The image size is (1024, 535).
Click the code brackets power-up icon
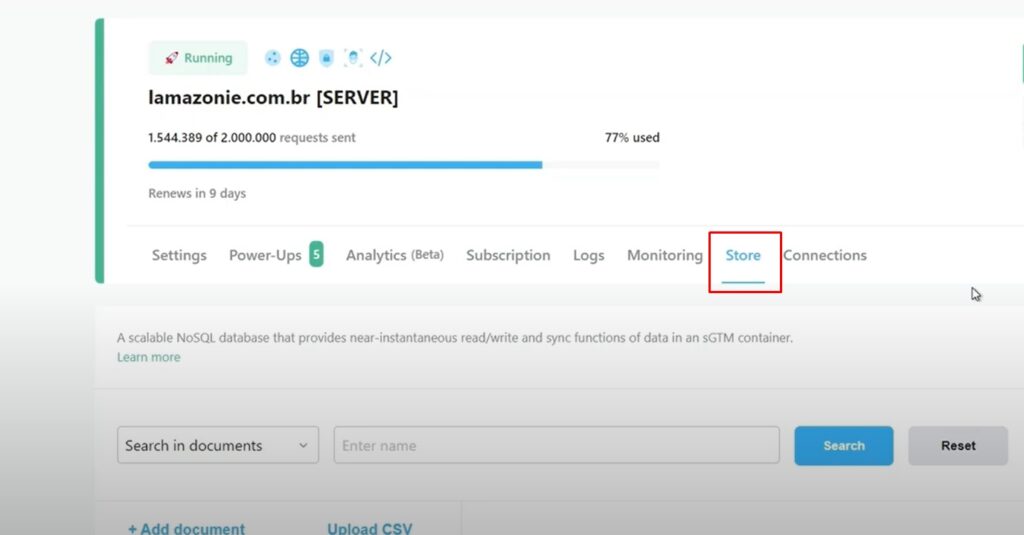pyautogui.click(x=381, y=58)
